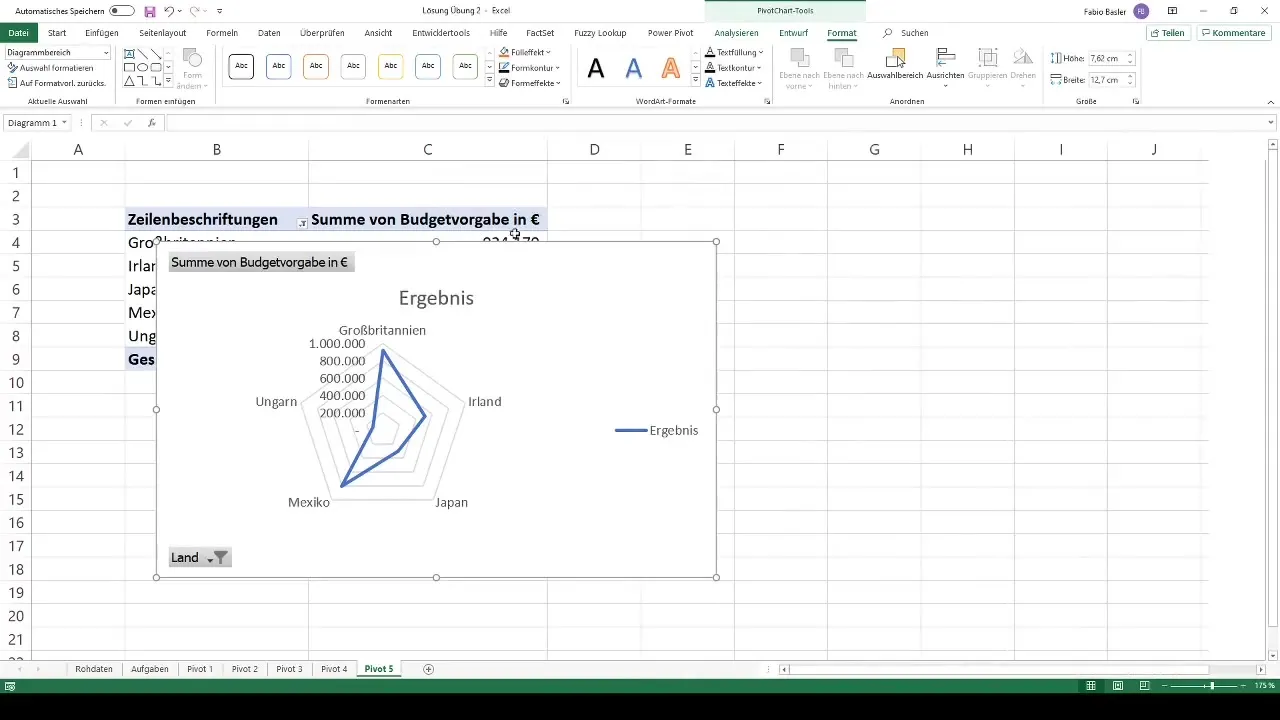Click the name box showing Diagramm 1
Image resolution: width=1280 pixels, height=720 pixels.
click(32, 123)
